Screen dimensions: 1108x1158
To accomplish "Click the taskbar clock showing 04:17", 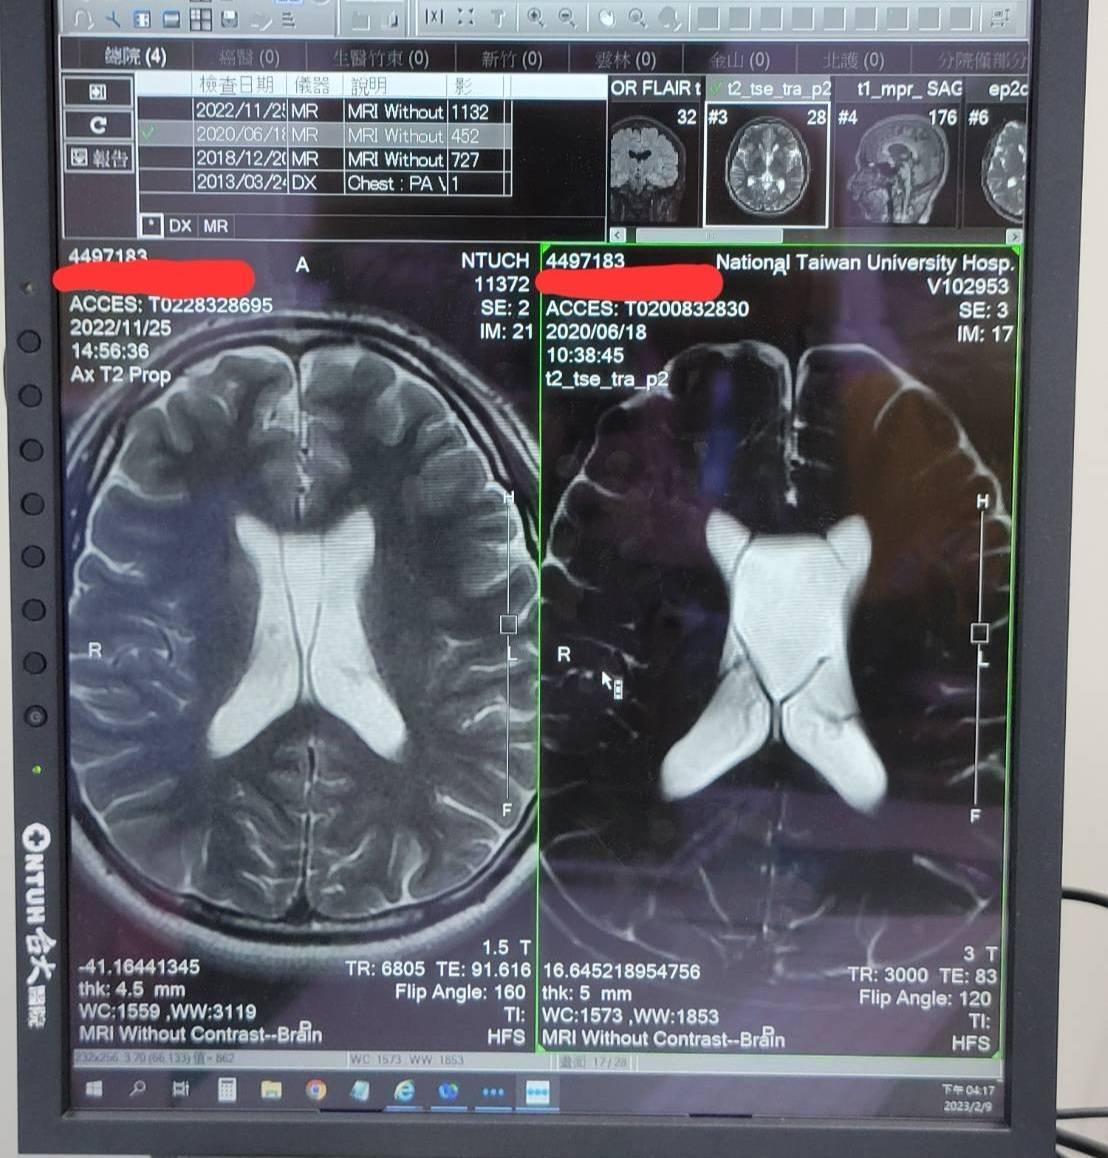I will [x=968, y=1097].
